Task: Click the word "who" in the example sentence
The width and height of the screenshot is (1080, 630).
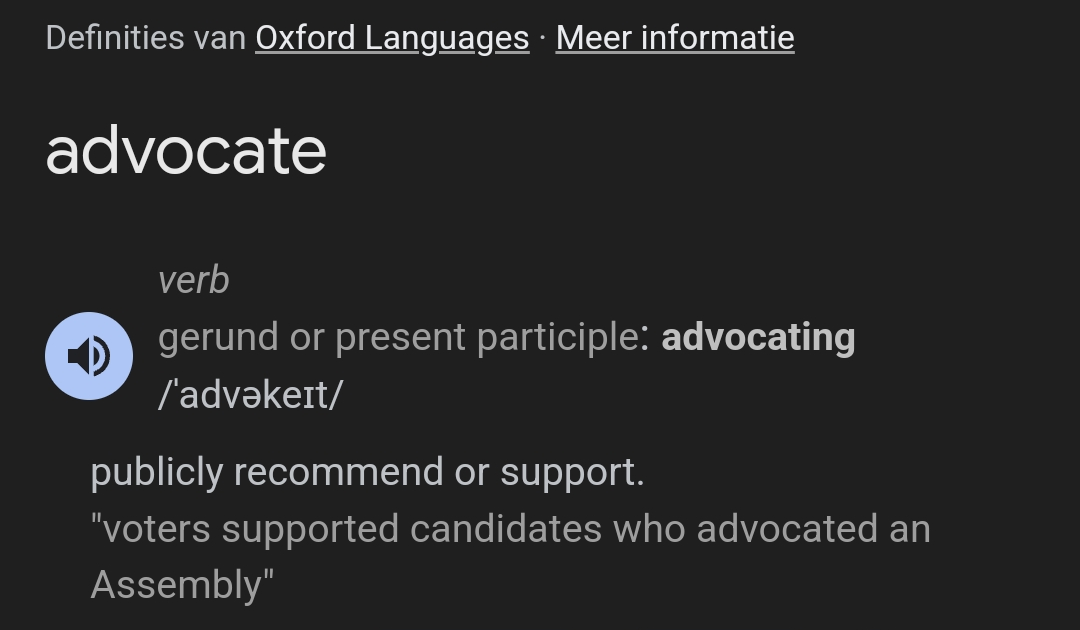Action: coord(648,529)
